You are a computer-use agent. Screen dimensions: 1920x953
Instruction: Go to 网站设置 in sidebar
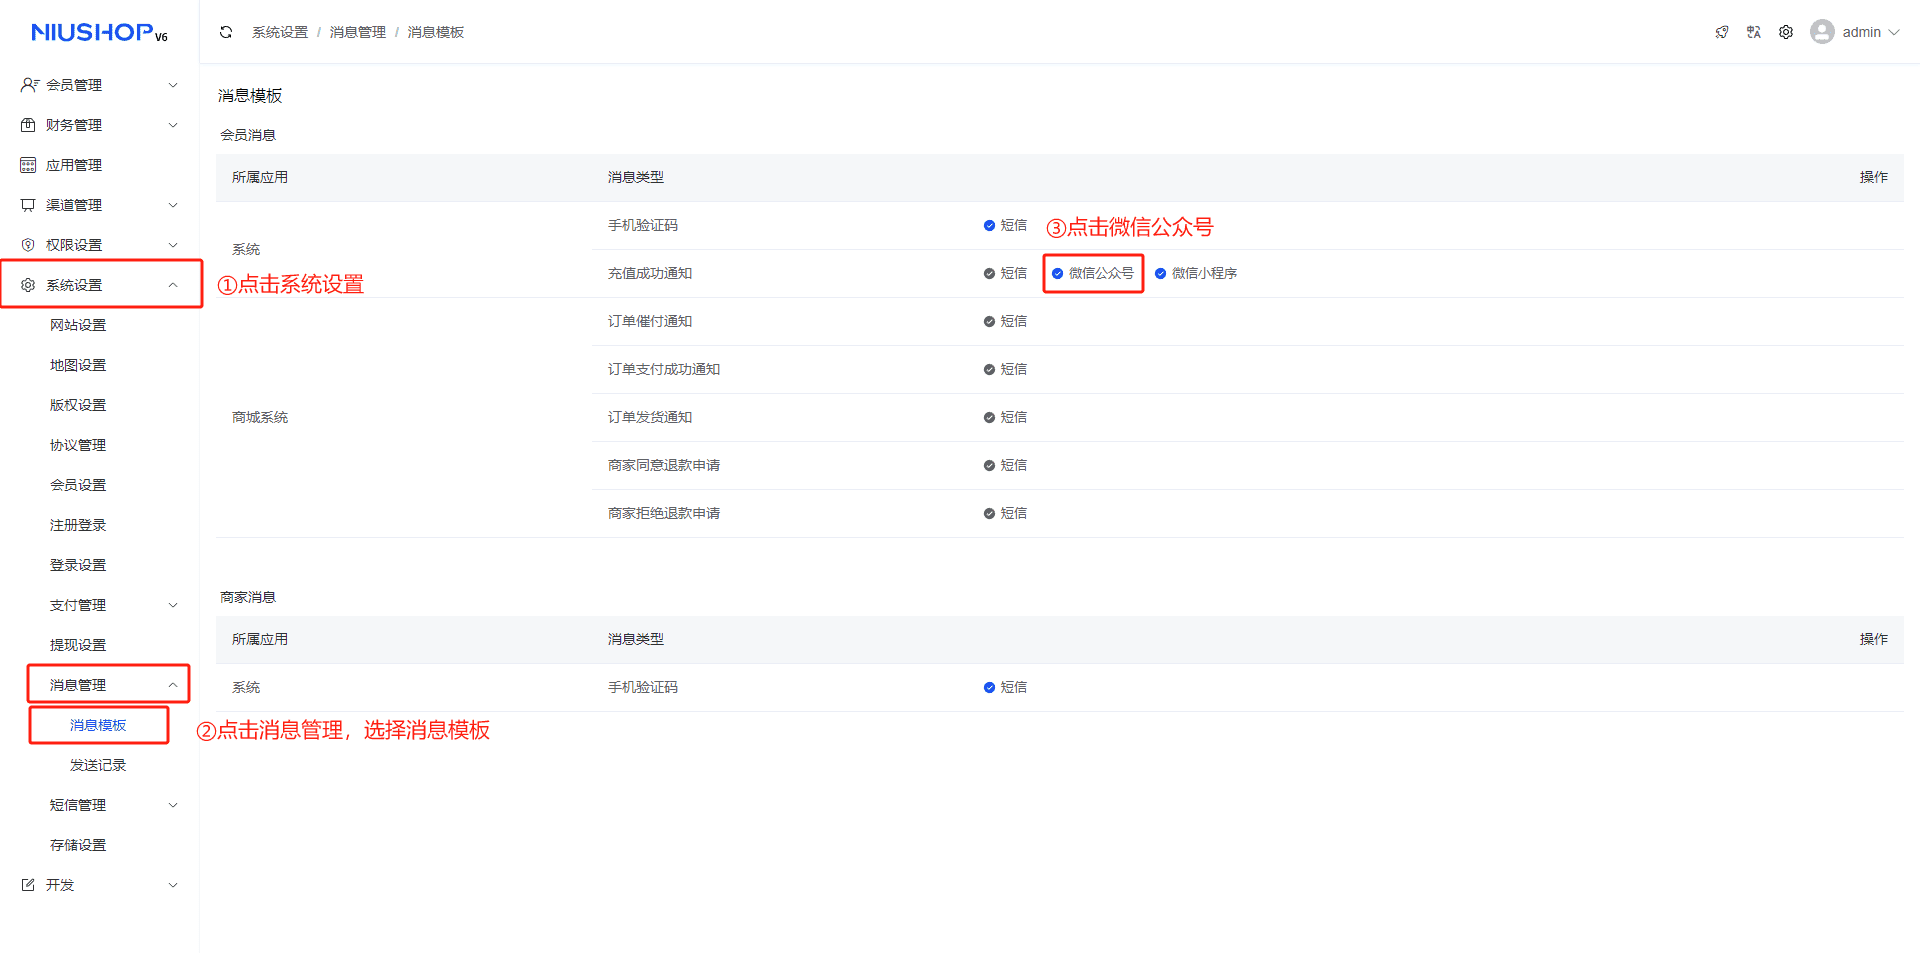[78, 325]
